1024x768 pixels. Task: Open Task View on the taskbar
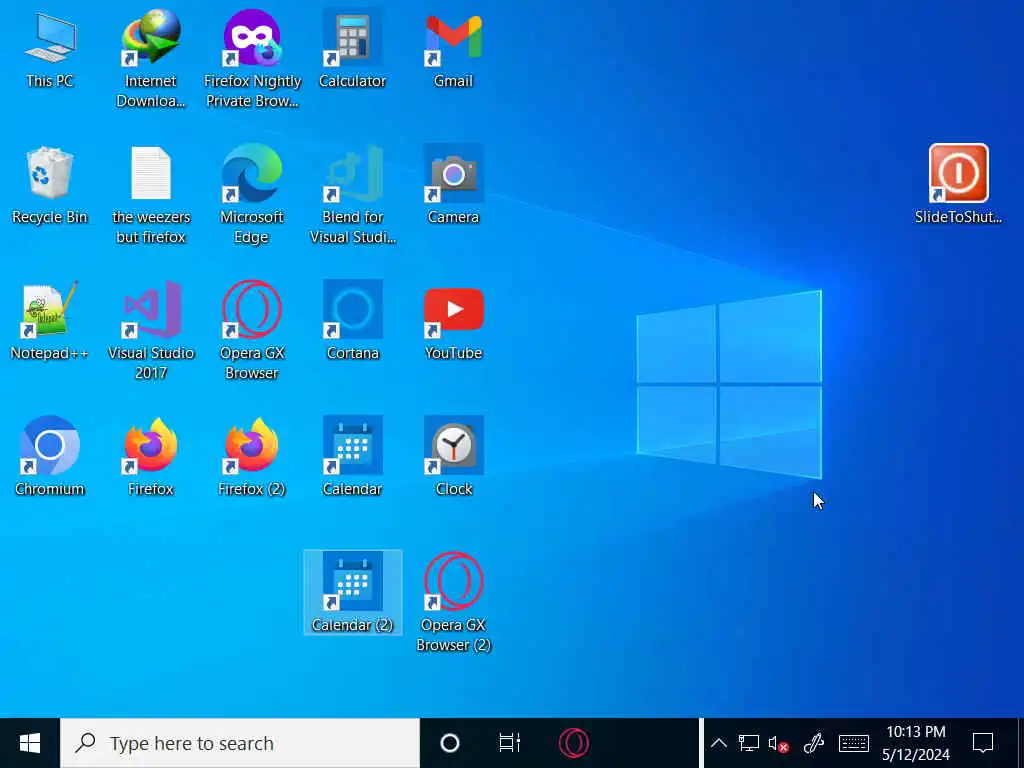(509, 743)
